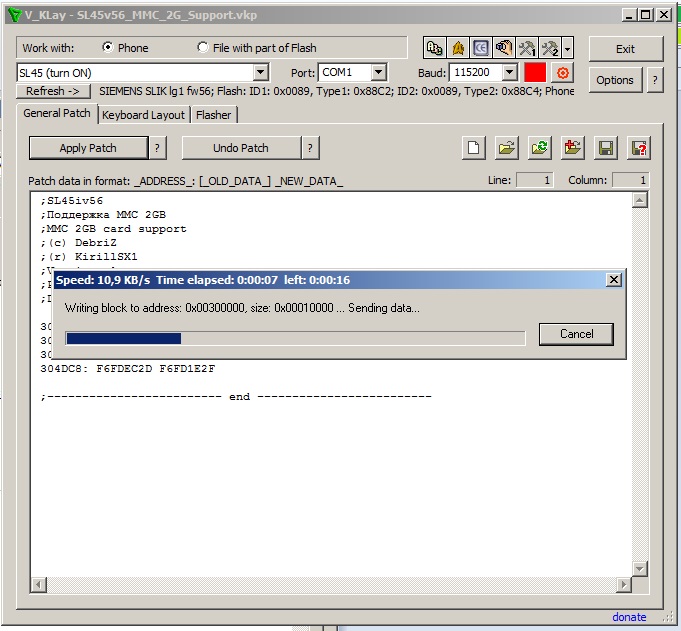Cancel the block writing progress
The image size is (681, 631).
pos(576,334)
